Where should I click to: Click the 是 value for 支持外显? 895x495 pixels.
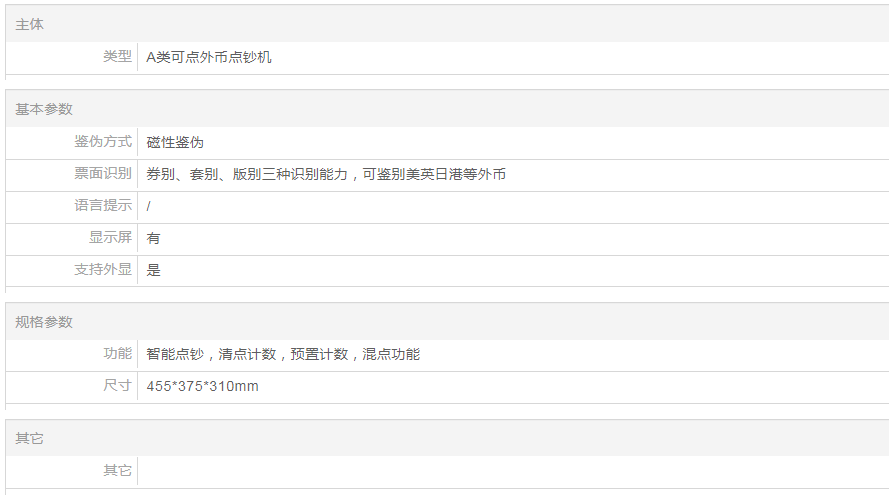coord(154,270)
